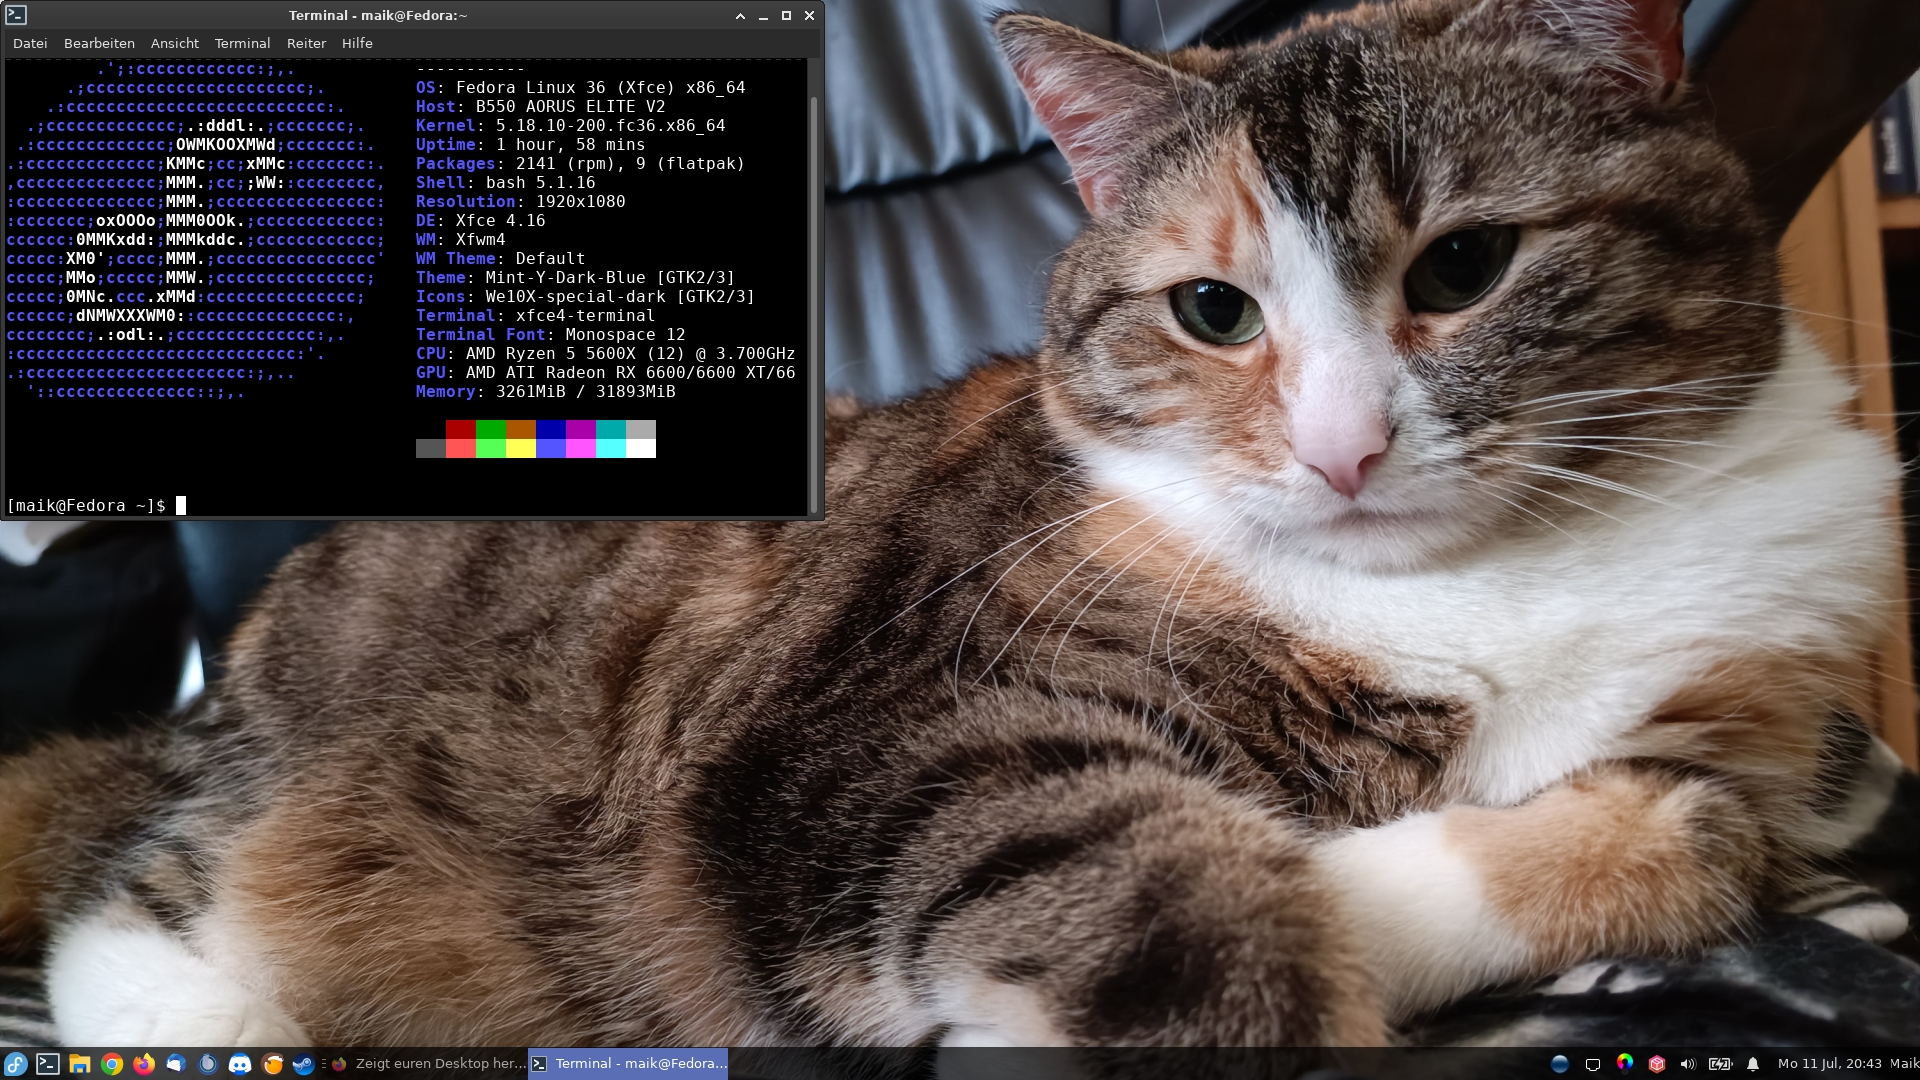The image size is (1920, 1080).
Task: Launch Steam from the panel
Action: click(303, 1064)
